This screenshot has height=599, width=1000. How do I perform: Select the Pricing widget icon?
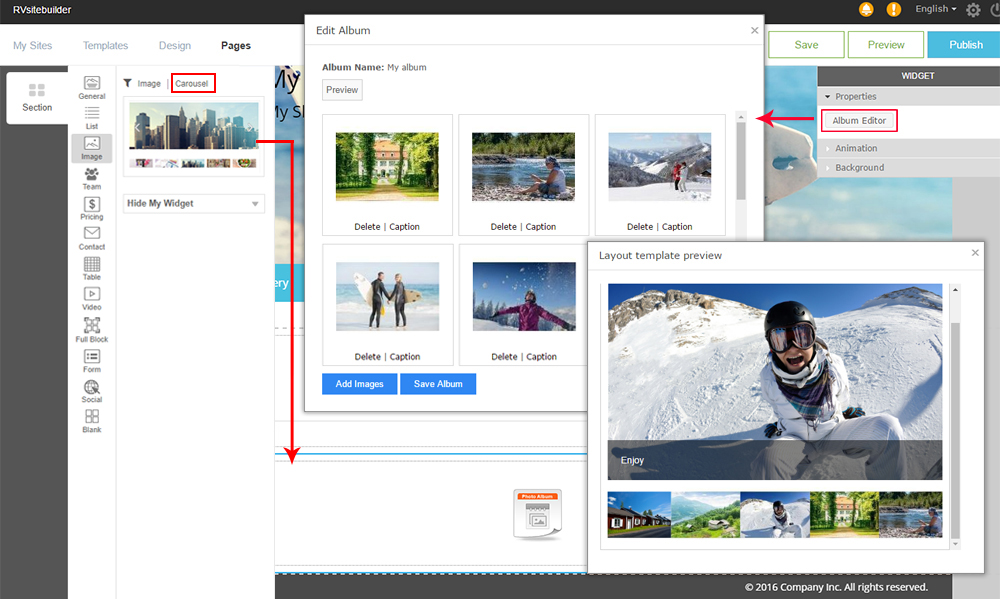[x=91, y=208]
